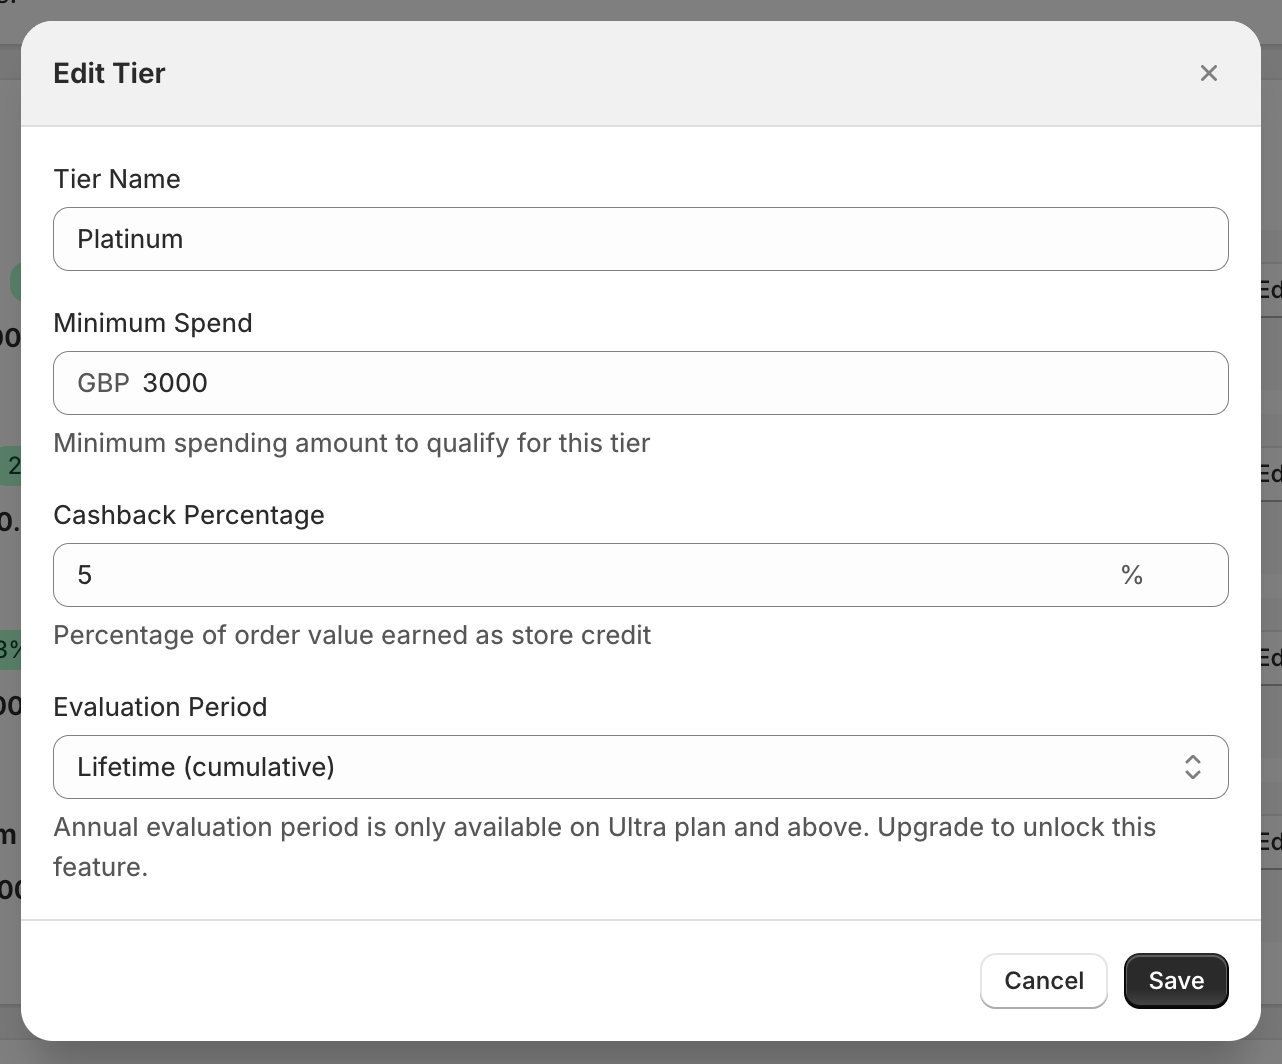Close the Edit Tier dialog
Screen dimensions: 1282x1064
coord(1208,73)
